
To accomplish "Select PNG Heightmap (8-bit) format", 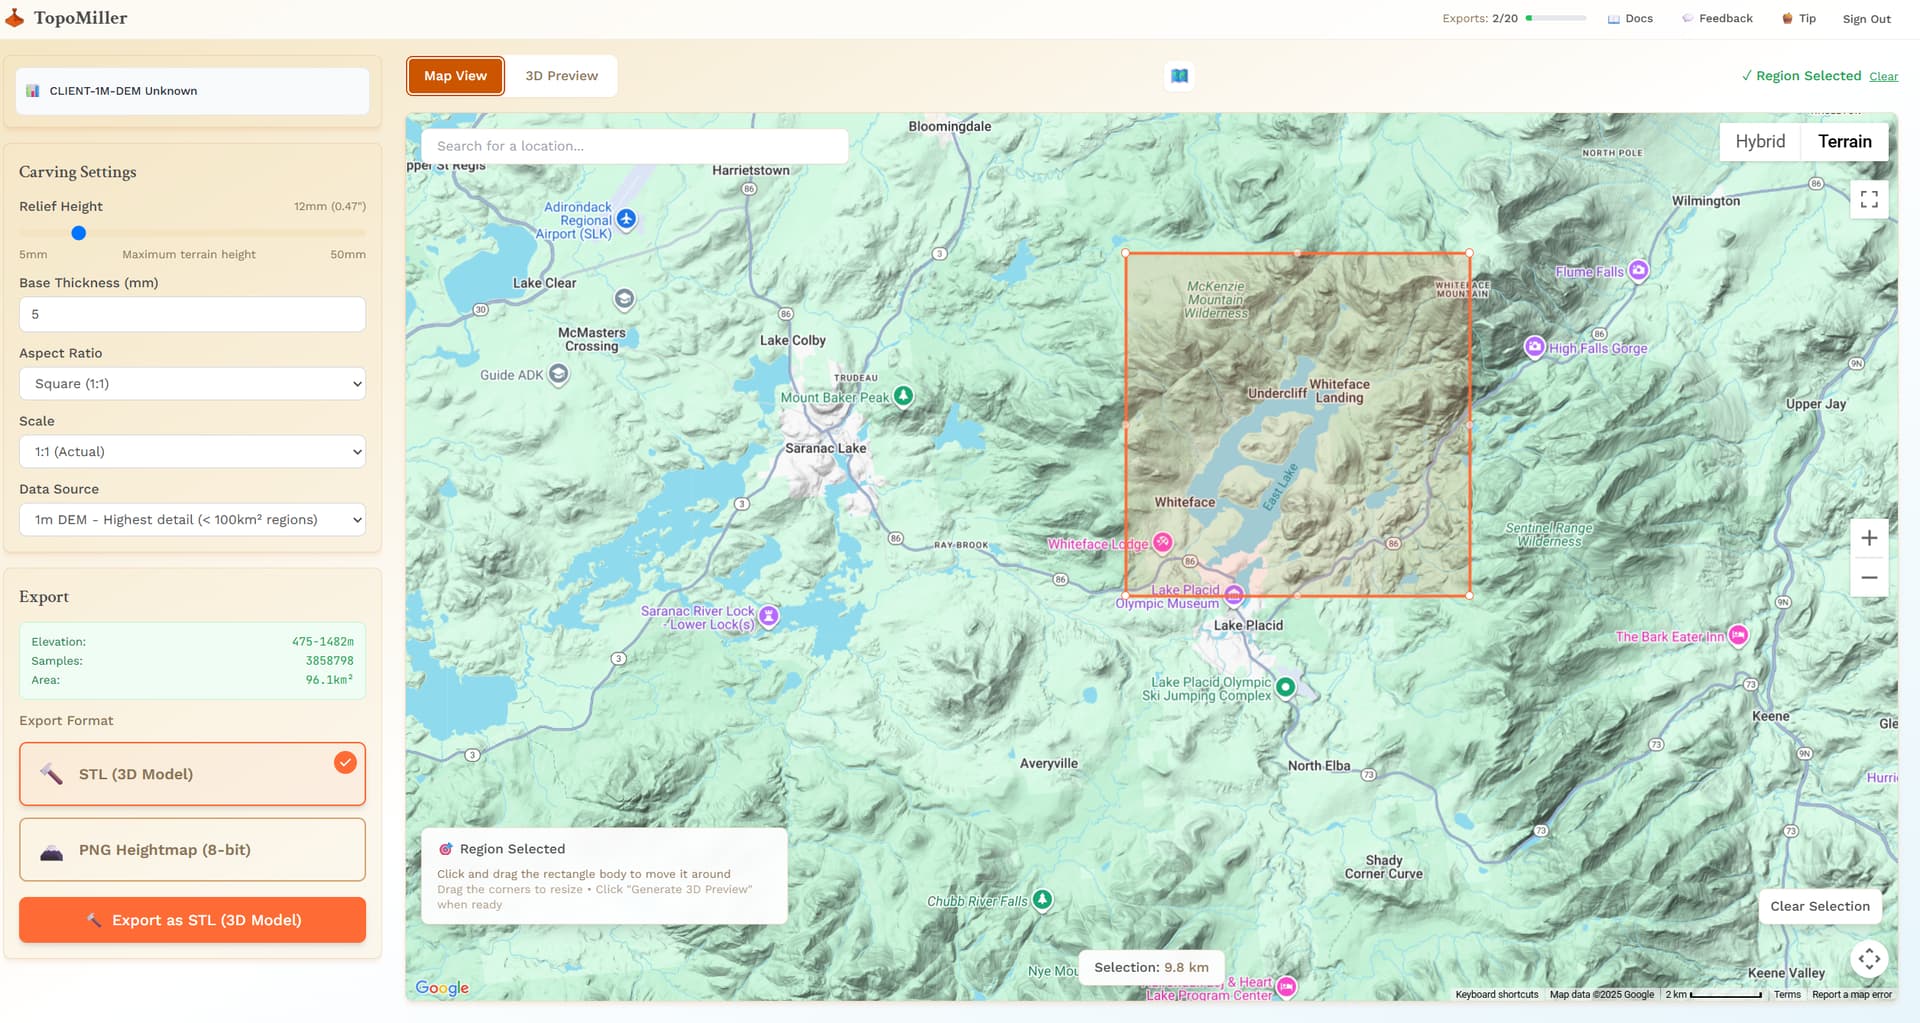I will coord(192,850).
